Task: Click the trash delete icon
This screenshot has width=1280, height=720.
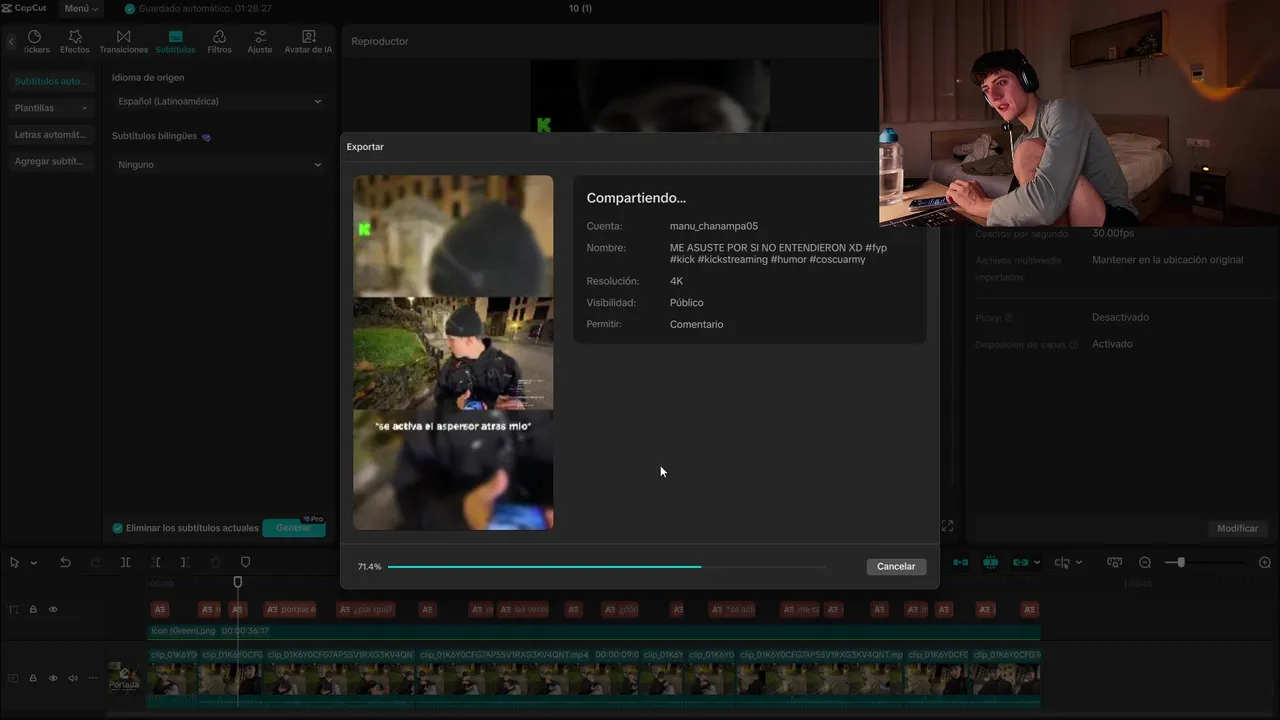Action: (x=215, y=563)
